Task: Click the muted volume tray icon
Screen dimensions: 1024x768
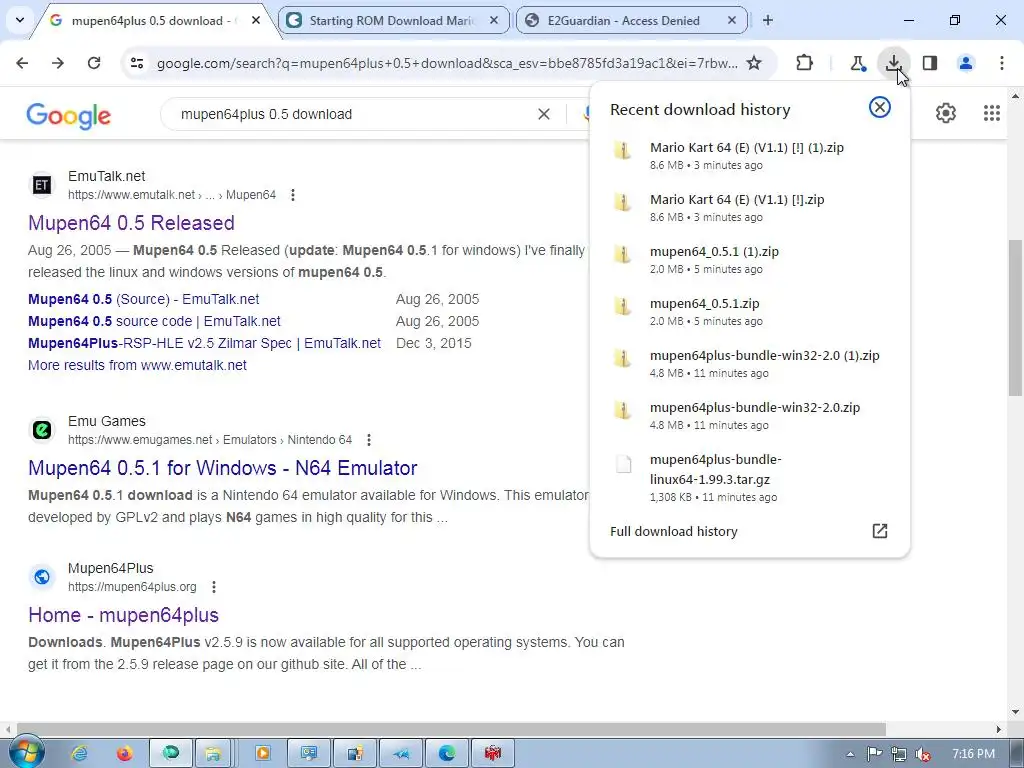Action: coord(923,754)
